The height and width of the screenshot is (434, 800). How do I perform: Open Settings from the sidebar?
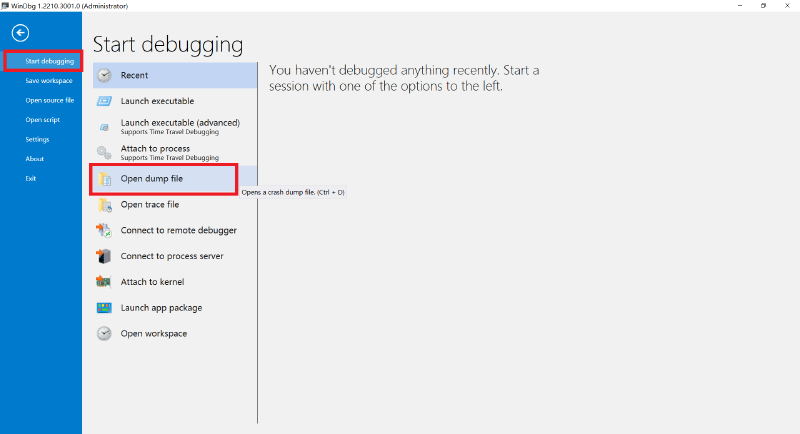(37, 139)
